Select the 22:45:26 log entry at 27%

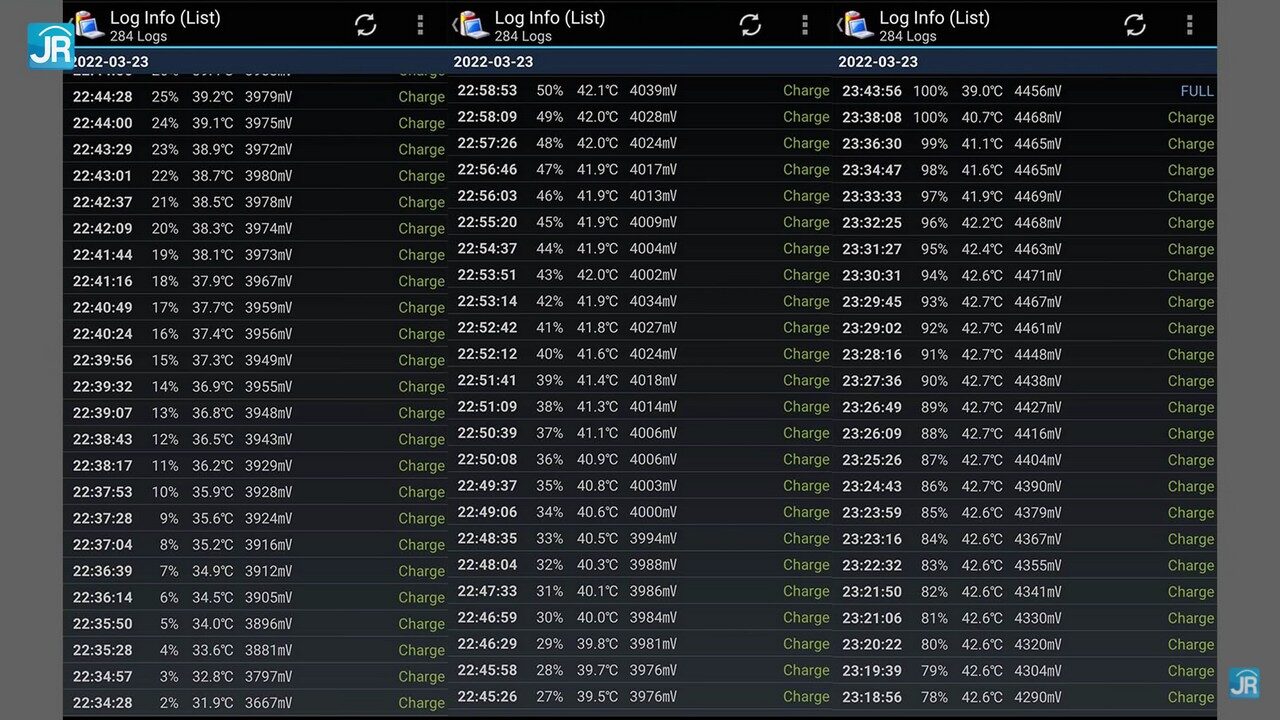(x=640, y=697)
